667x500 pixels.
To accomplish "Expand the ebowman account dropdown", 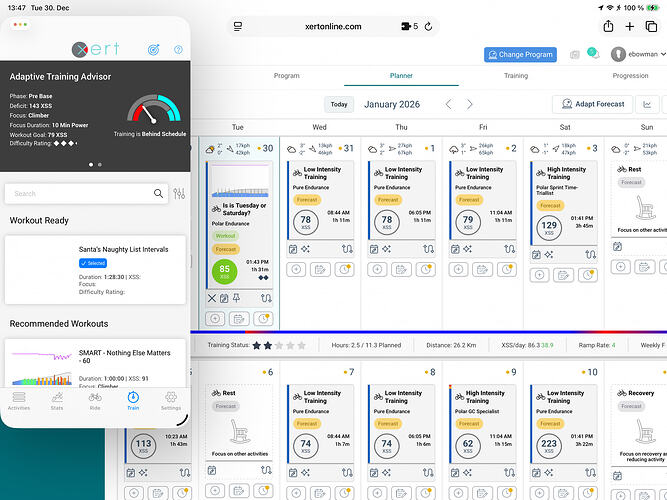I will pyautogui.click(x=640, y=55).
